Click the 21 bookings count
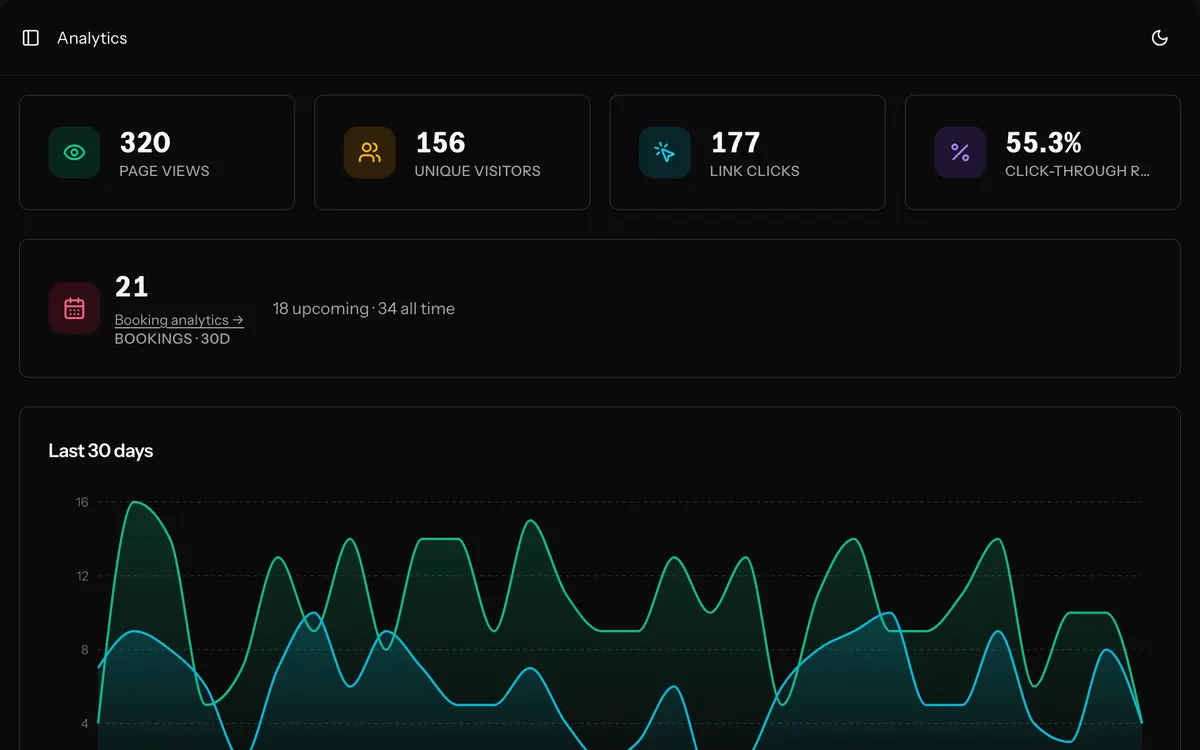The width and height of the screenshot is (1200, 750). pos(131,287)
